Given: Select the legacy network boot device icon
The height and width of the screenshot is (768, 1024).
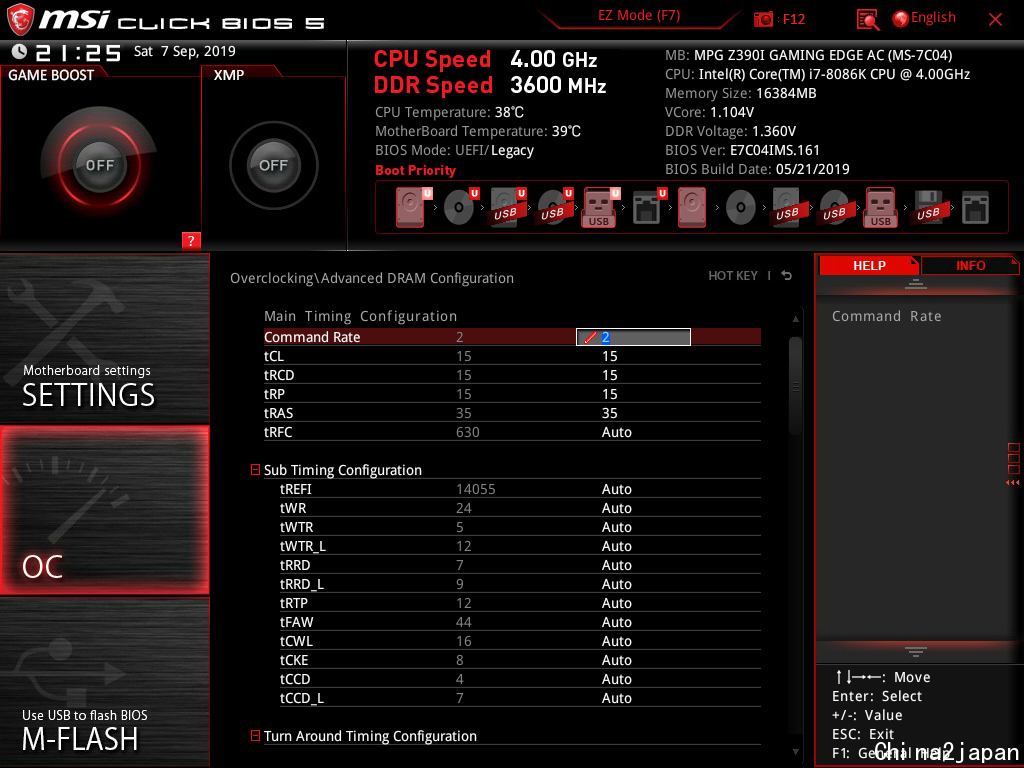Looking at the screenshot, I should pos(975,208).
